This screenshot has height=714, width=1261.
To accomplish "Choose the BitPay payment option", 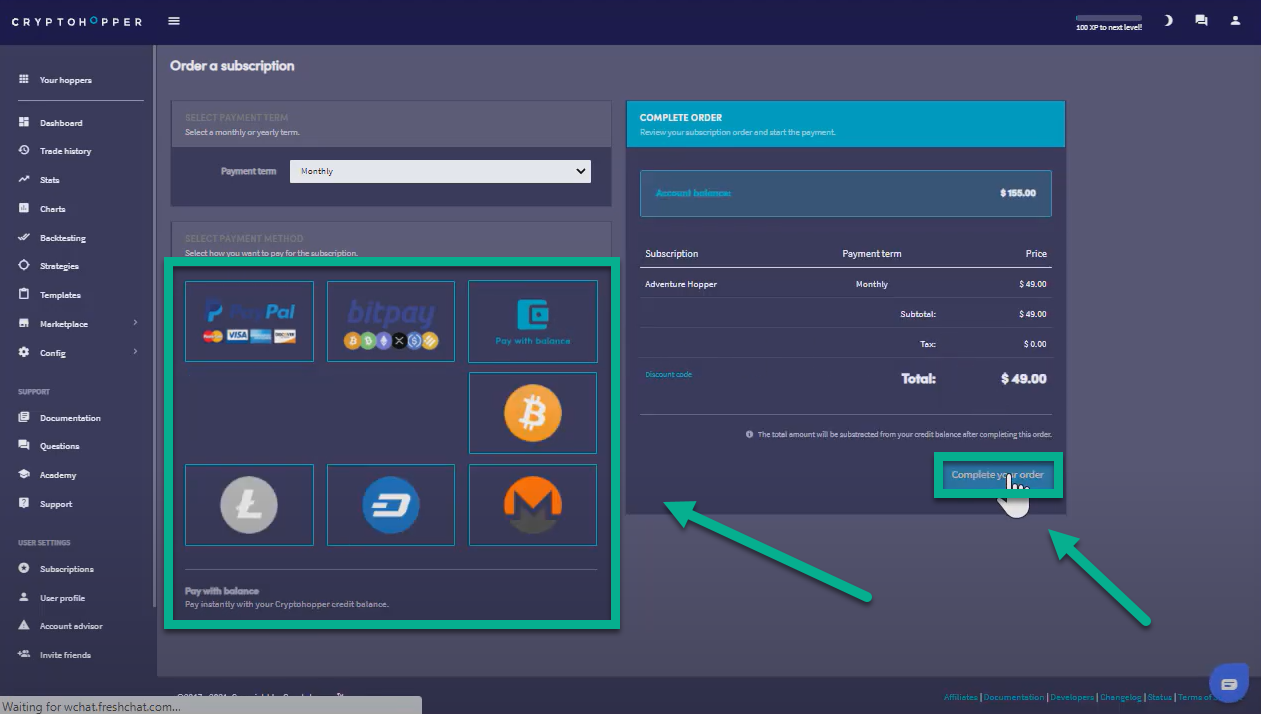I will click(391, 321).
